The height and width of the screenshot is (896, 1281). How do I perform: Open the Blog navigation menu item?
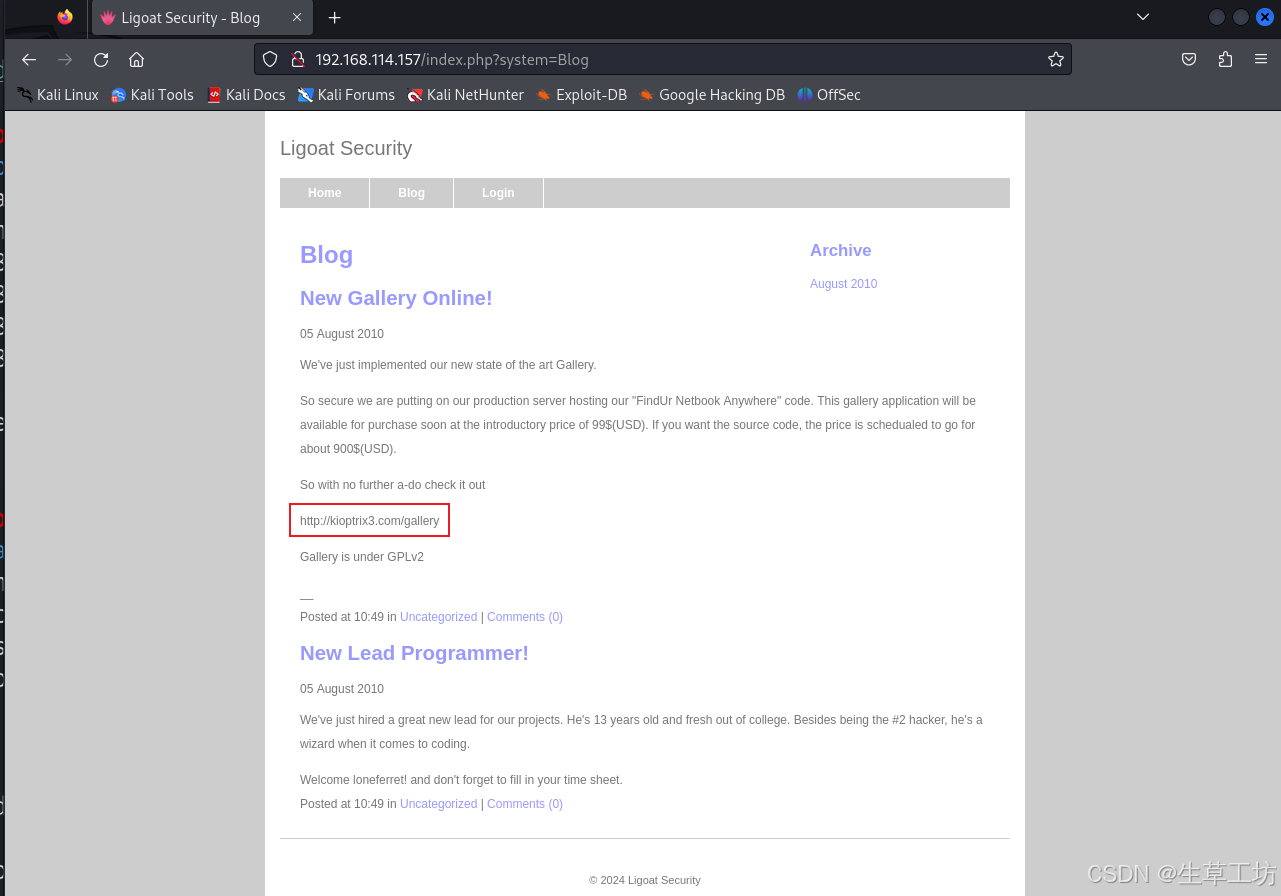point(412,193)
